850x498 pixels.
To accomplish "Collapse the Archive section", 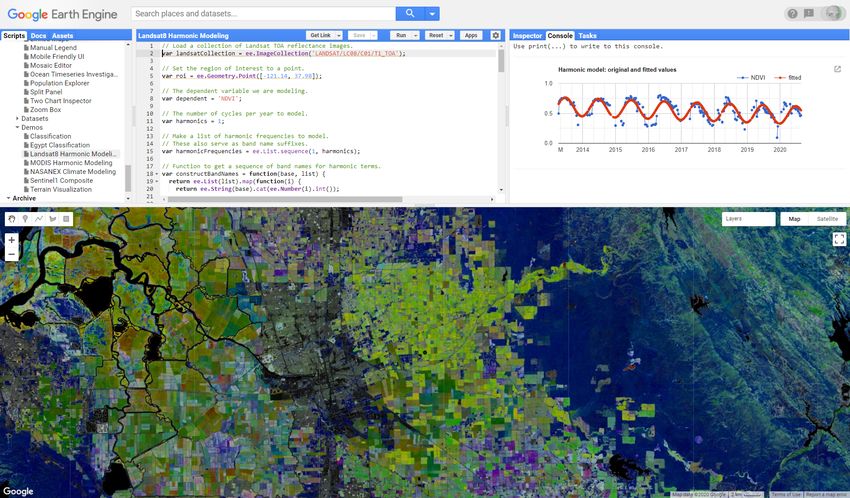I will coord(8,198).
